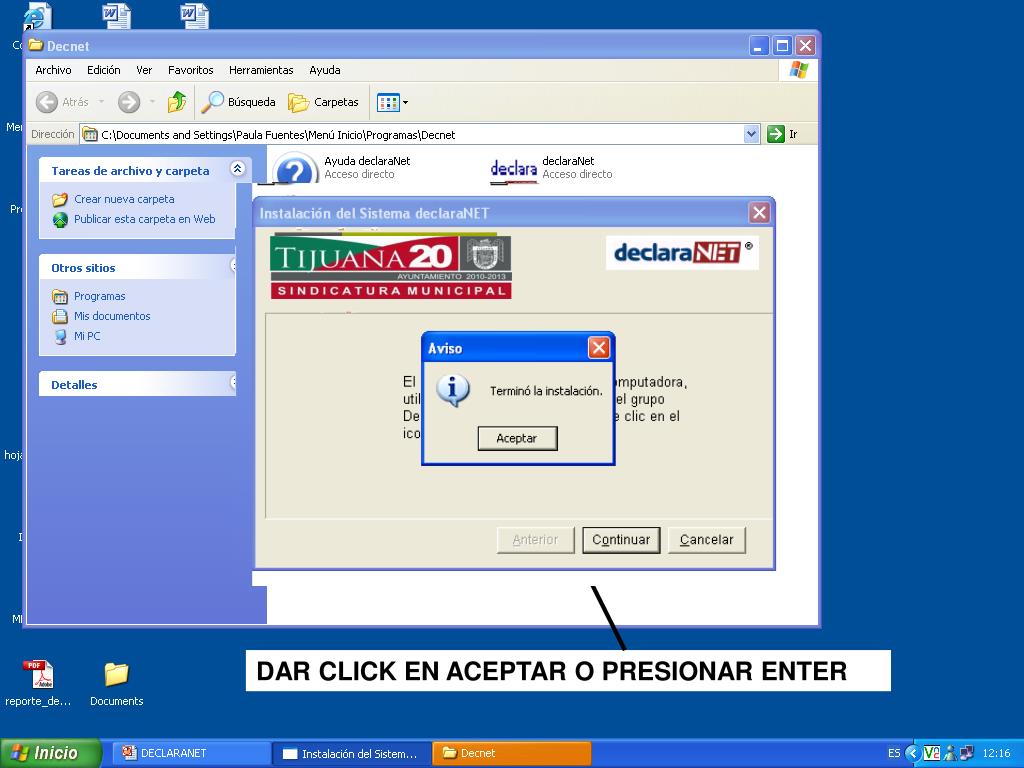The height and width of the screenshot is (768, 1024).
Task: Click the Programas folder icon in sidebar
Action: [x=60, y=296]
